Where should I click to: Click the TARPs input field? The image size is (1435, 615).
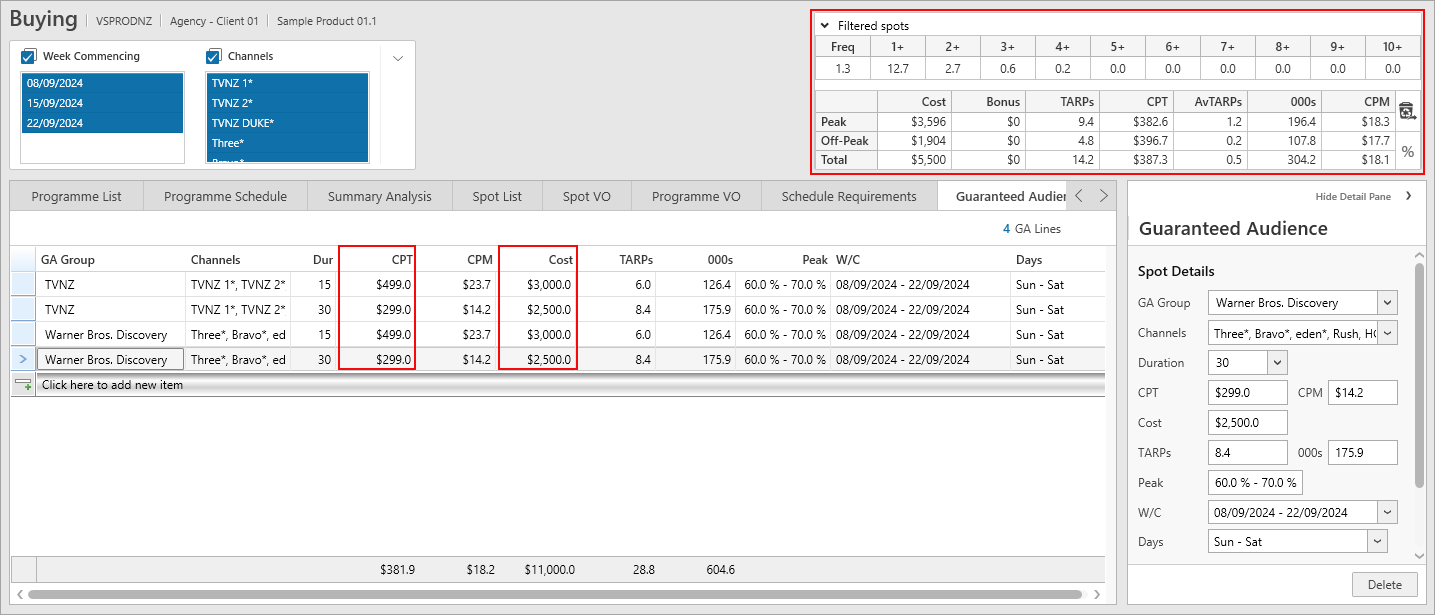coord(1248,452)
